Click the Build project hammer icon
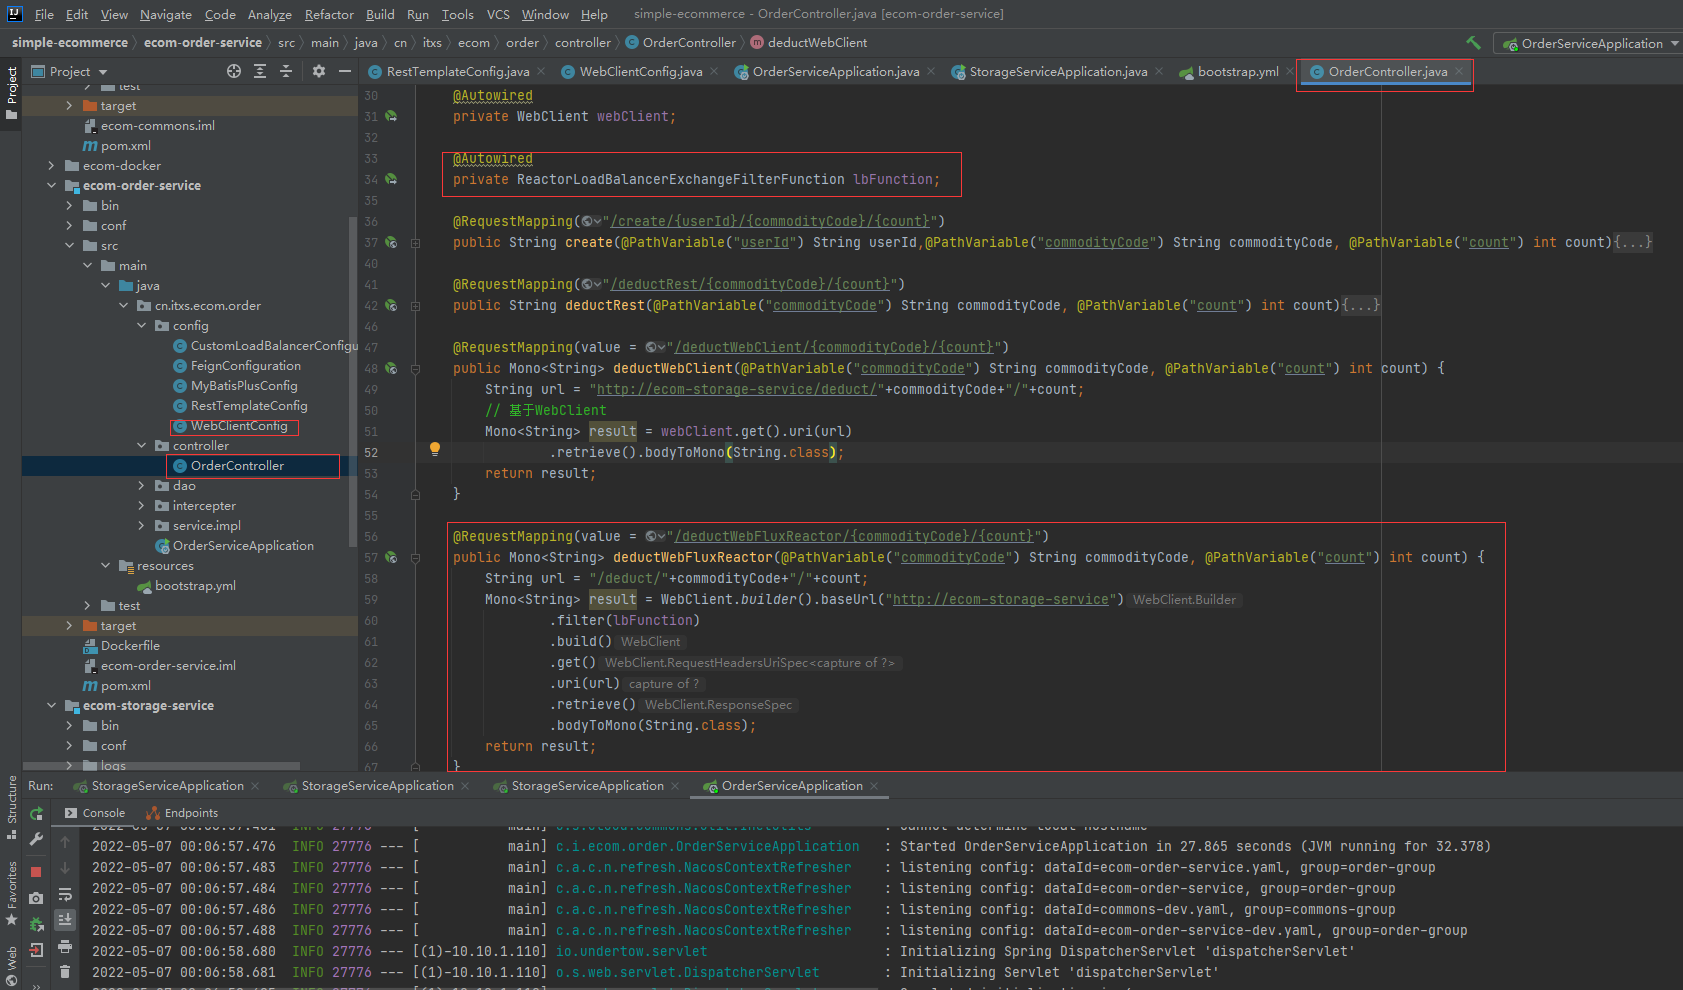The height and width of the screenshot is (990, 1683). click(1473, 43)
